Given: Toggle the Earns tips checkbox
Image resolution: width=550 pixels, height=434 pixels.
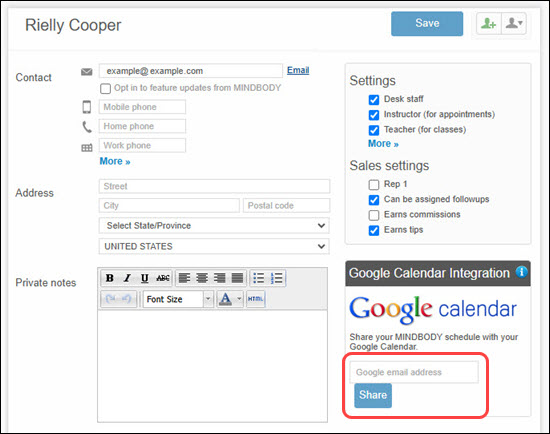Looking at the screenshot, I should (374, 231).
